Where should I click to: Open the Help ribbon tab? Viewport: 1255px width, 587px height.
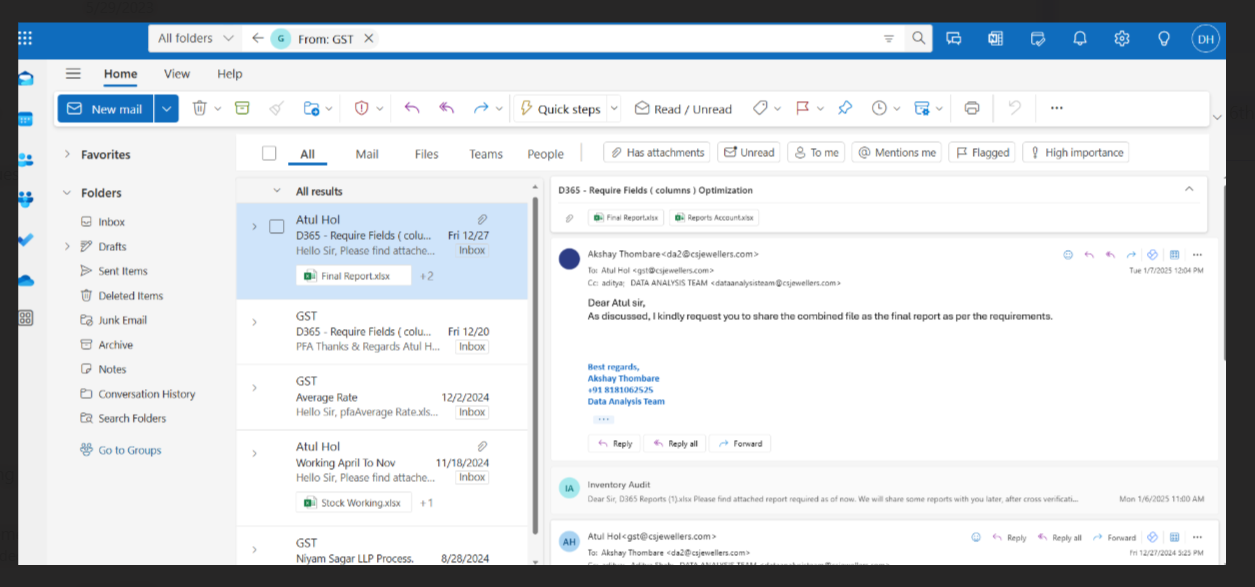click(230, 73)
